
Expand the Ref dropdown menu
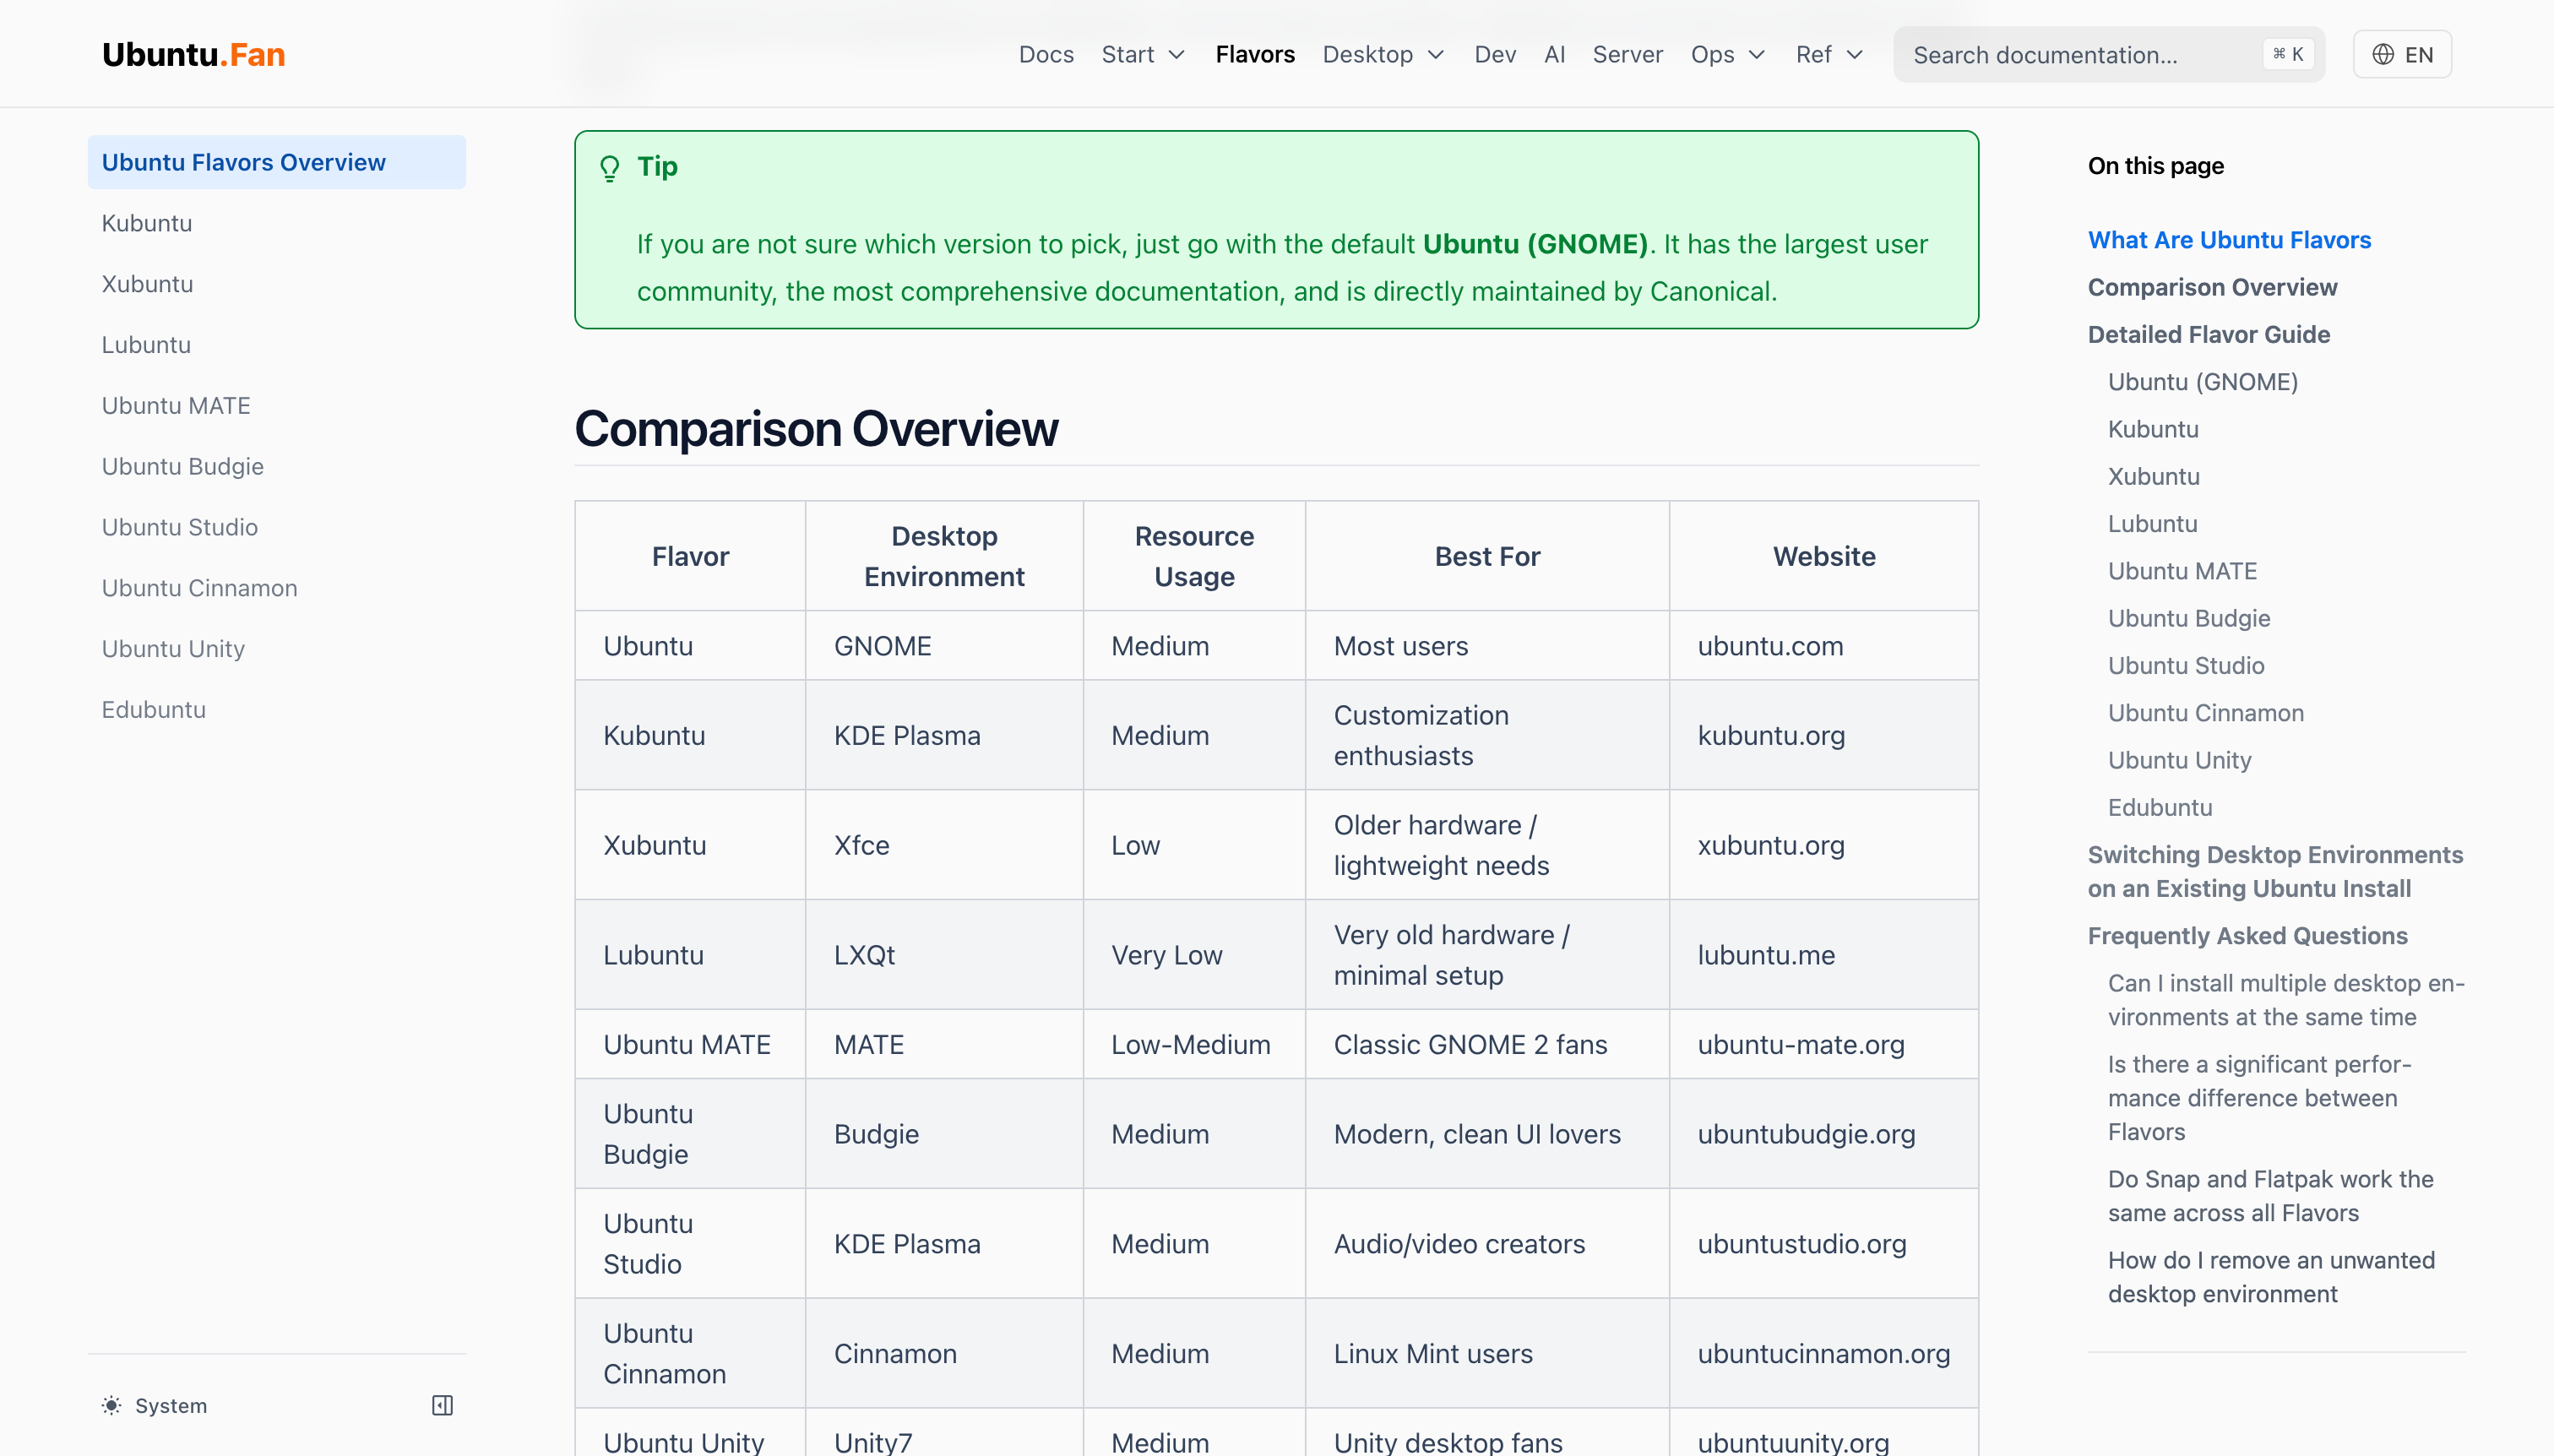(1830, 54)
